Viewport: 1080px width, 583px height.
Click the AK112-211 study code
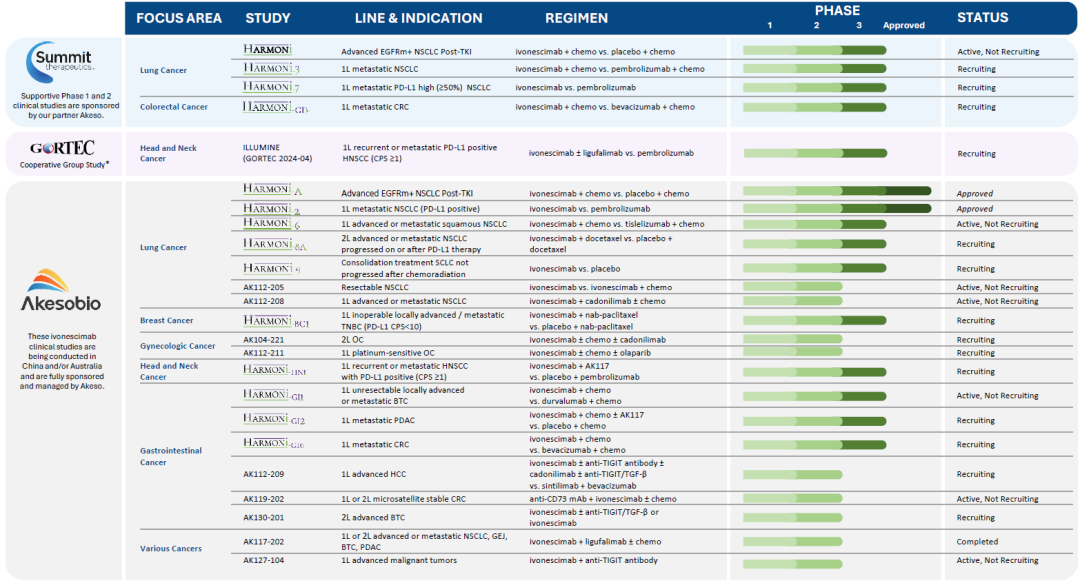click(263, 353)
